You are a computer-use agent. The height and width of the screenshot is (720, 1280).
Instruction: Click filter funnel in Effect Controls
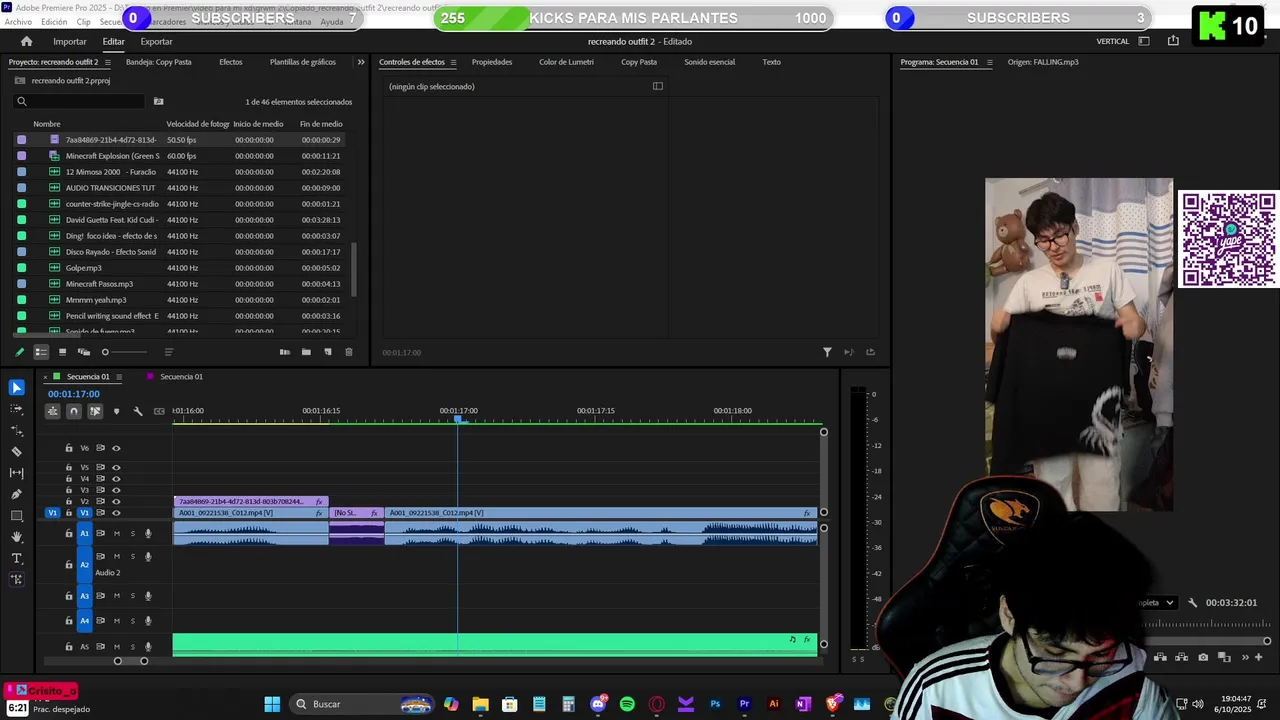click(x=827, y=352)
